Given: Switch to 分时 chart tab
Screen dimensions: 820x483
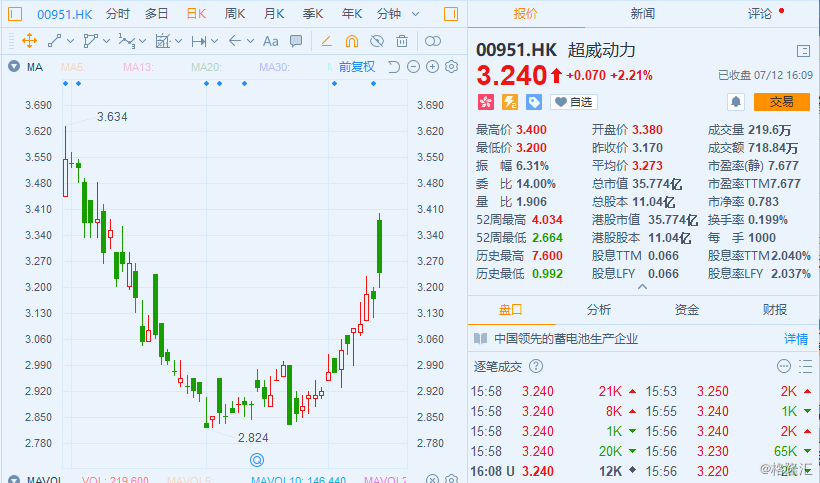Looking at the screenshot, I should pyautogui.click(x=118, y=14).
